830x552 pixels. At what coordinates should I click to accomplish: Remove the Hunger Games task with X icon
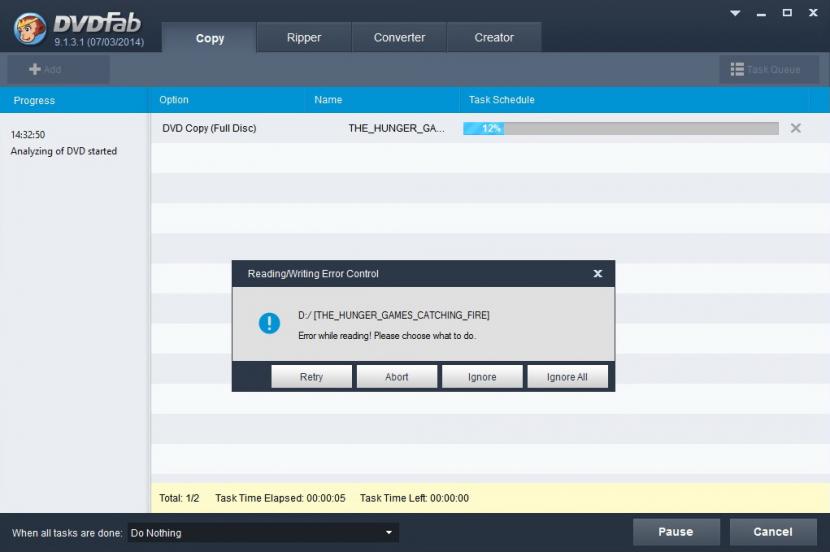tap(795, 128)
